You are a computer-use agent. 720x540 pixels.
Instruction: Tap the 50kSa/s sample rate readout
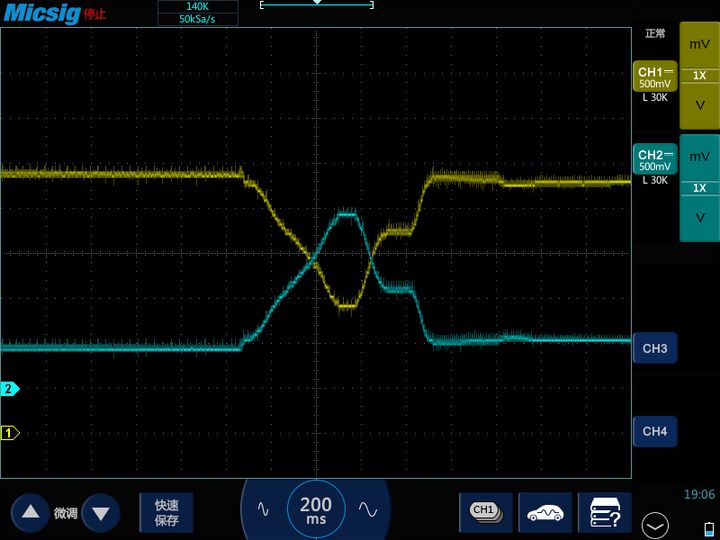(197, 19)
